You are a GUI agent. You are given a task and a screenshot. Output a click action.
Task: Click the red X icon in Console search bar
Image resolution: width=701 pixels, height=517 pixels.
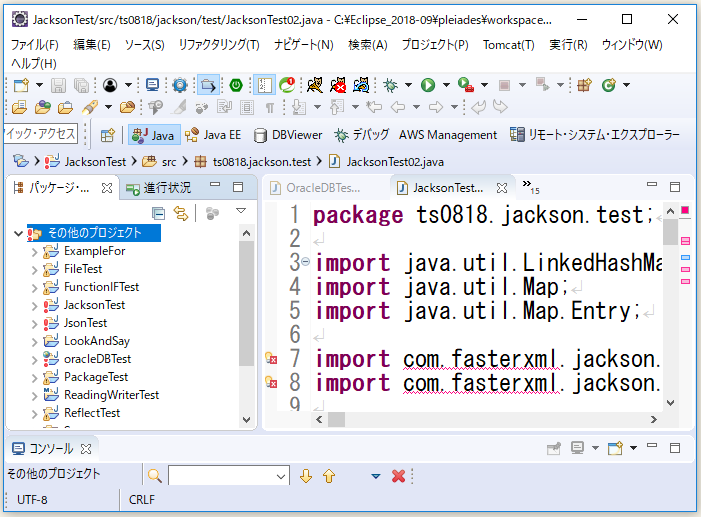pos(398,476)
